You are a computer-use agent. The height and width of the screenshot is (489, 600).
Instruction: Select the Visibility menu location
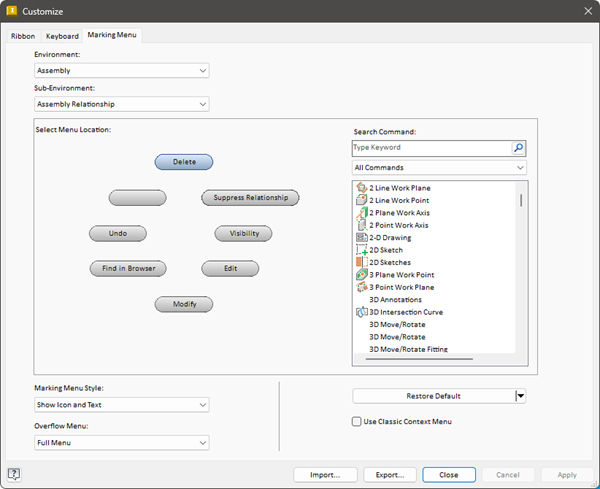(243, 233)
